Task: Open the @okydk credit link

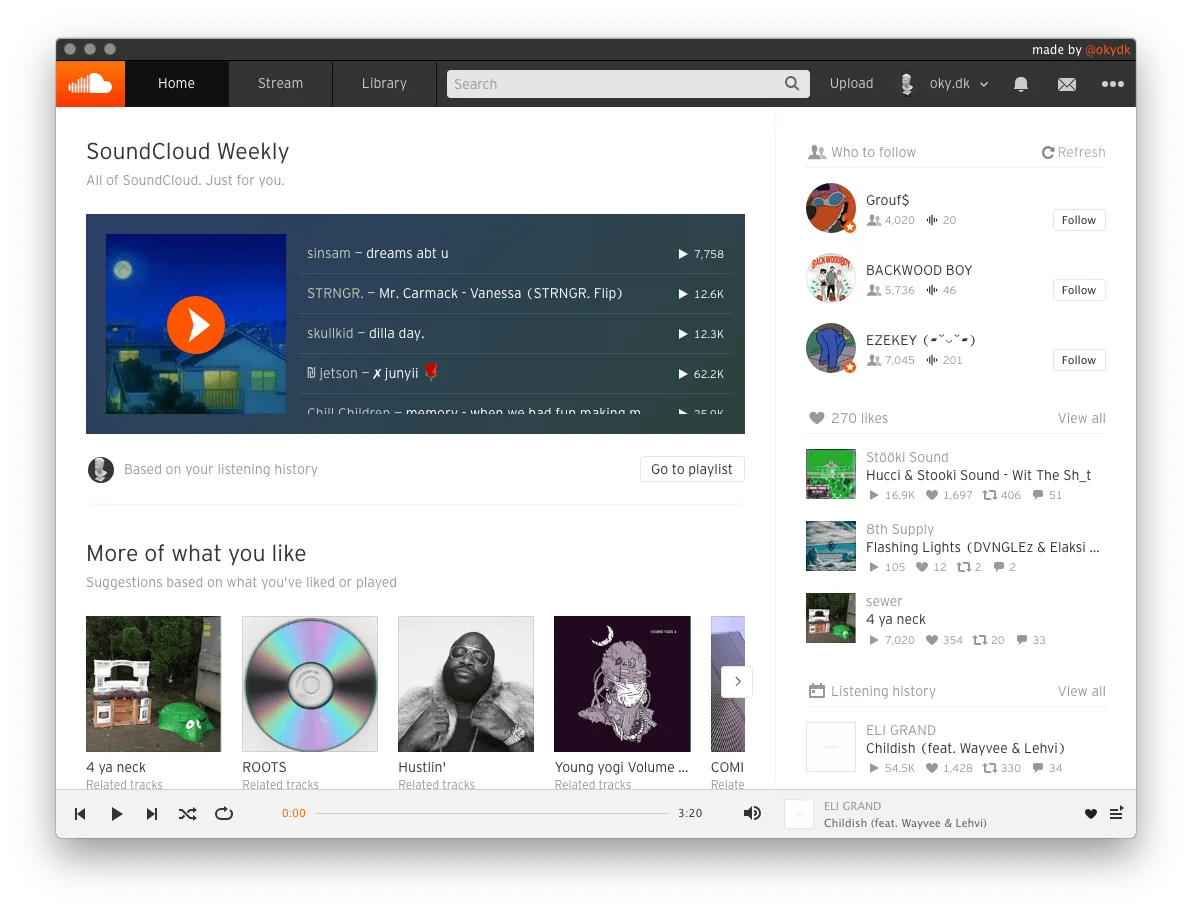Action: (1108, 49)
